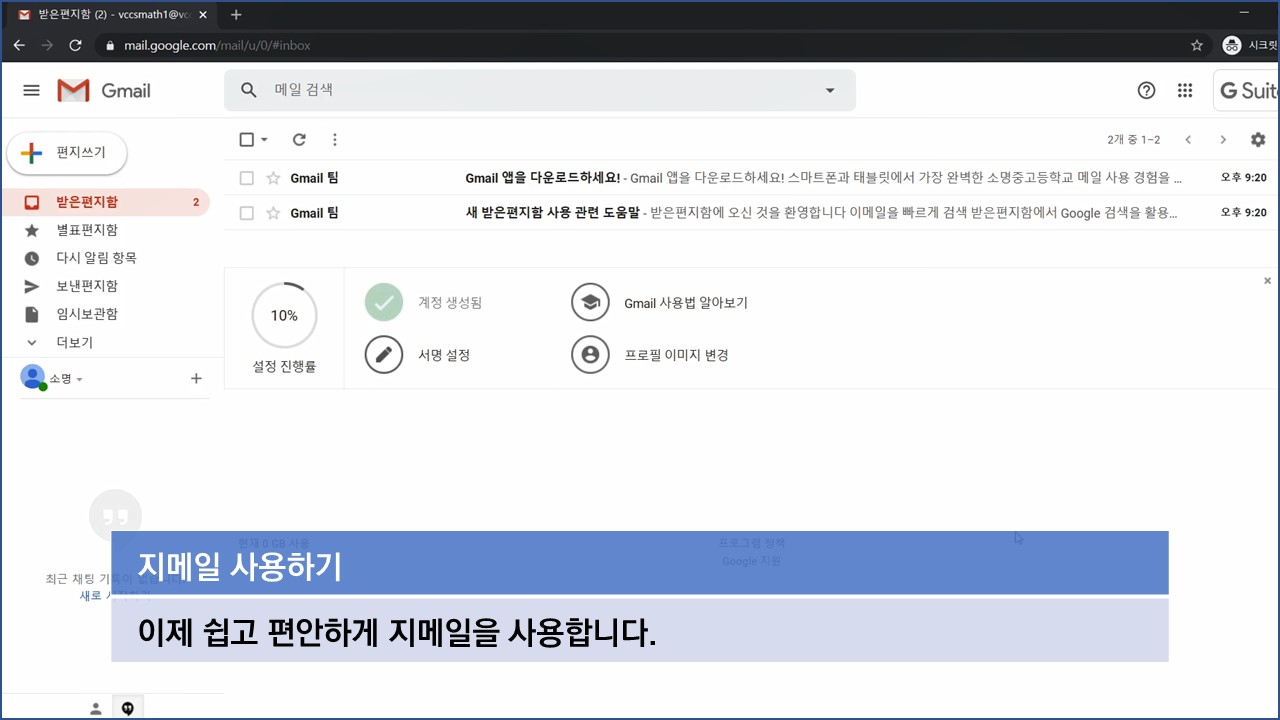Click the 계정 생성됨 checkmark icon

coord(384,302)
